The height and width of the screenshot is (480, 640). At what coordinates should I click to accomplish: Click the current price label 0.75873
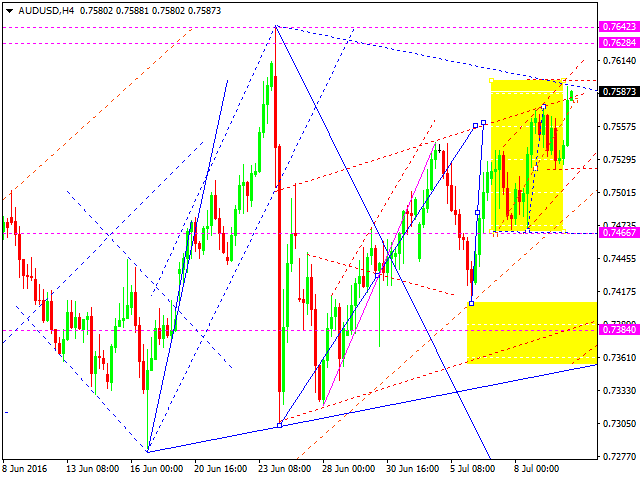[x=619, y=91]
